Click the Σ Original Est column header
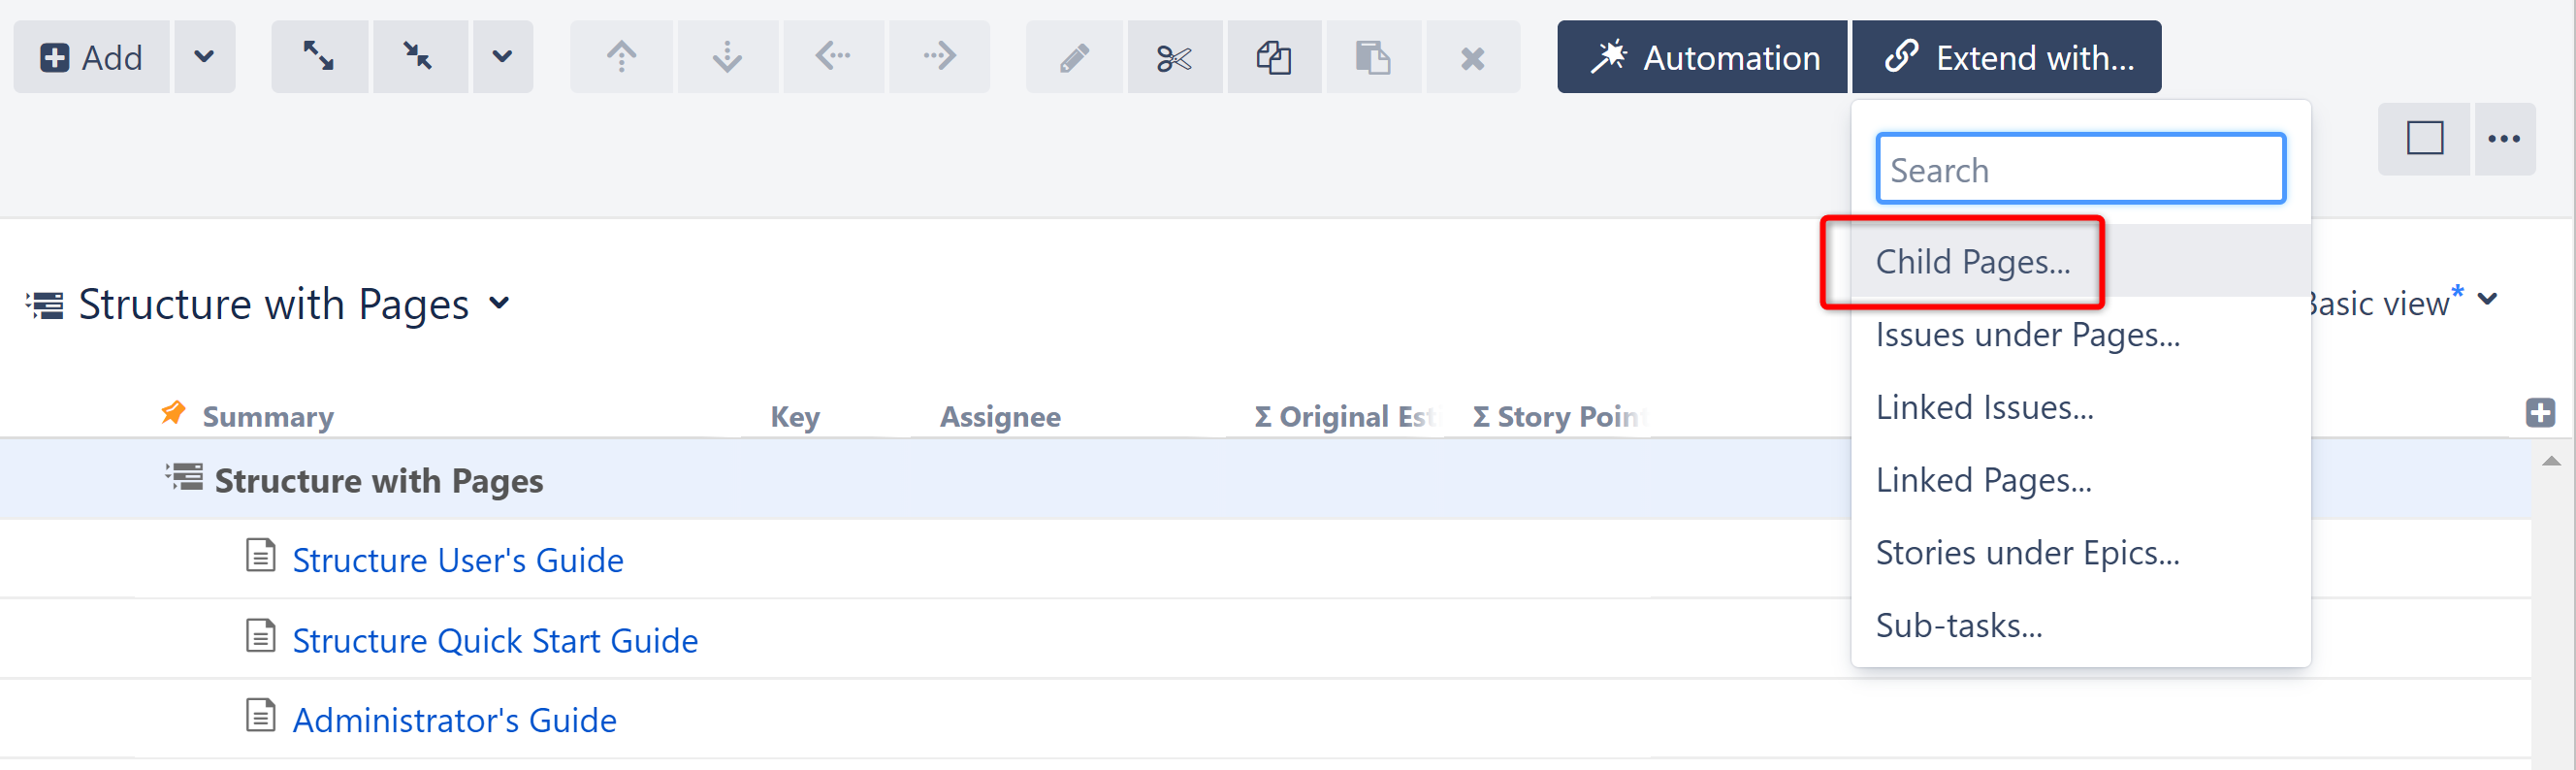 point(1345,416)
